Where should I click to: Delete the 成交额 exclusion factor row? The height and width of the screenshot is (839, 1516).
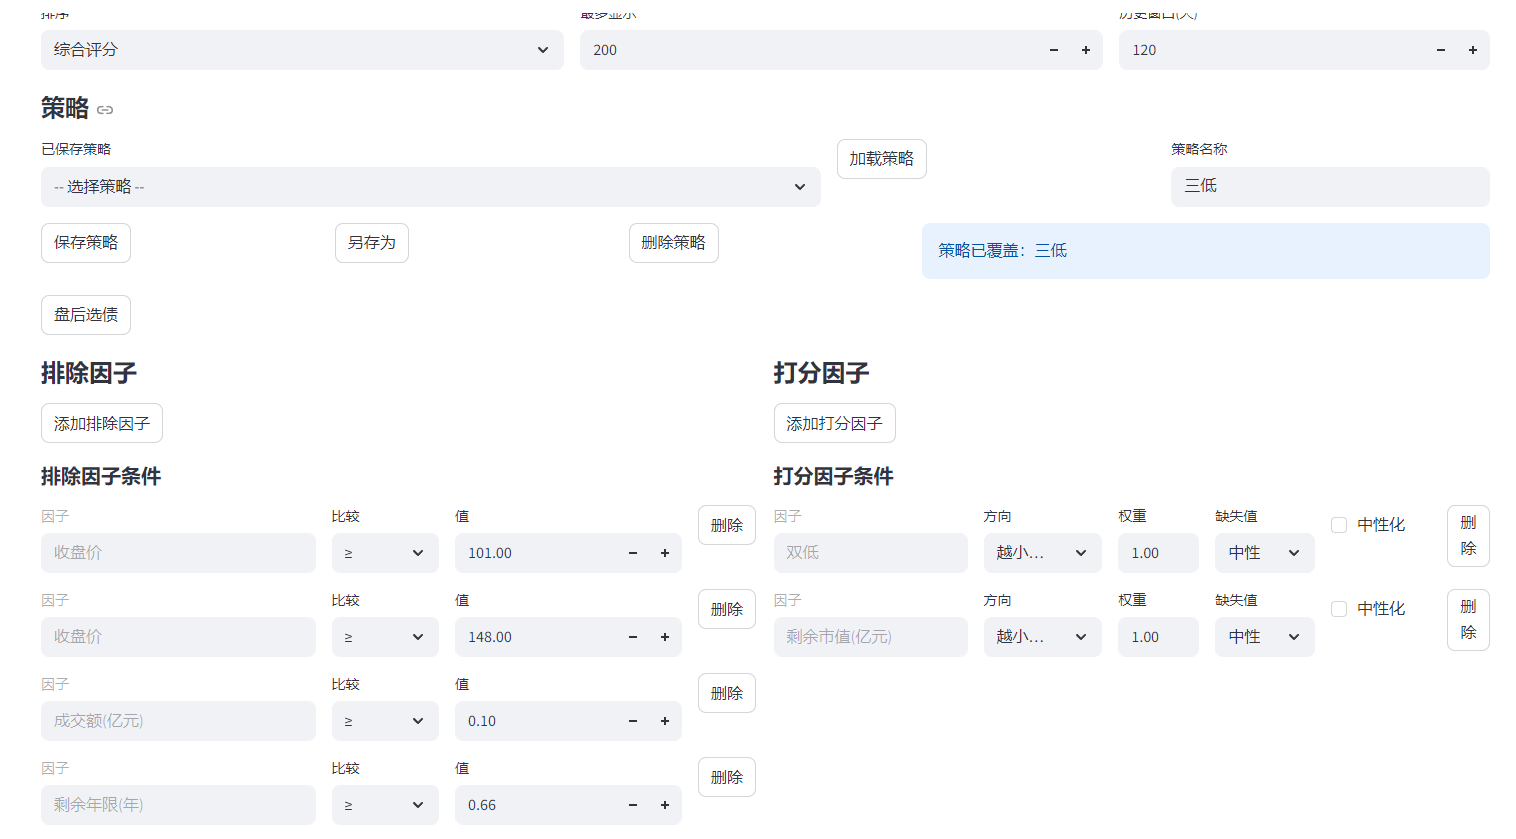pos(726,693)
